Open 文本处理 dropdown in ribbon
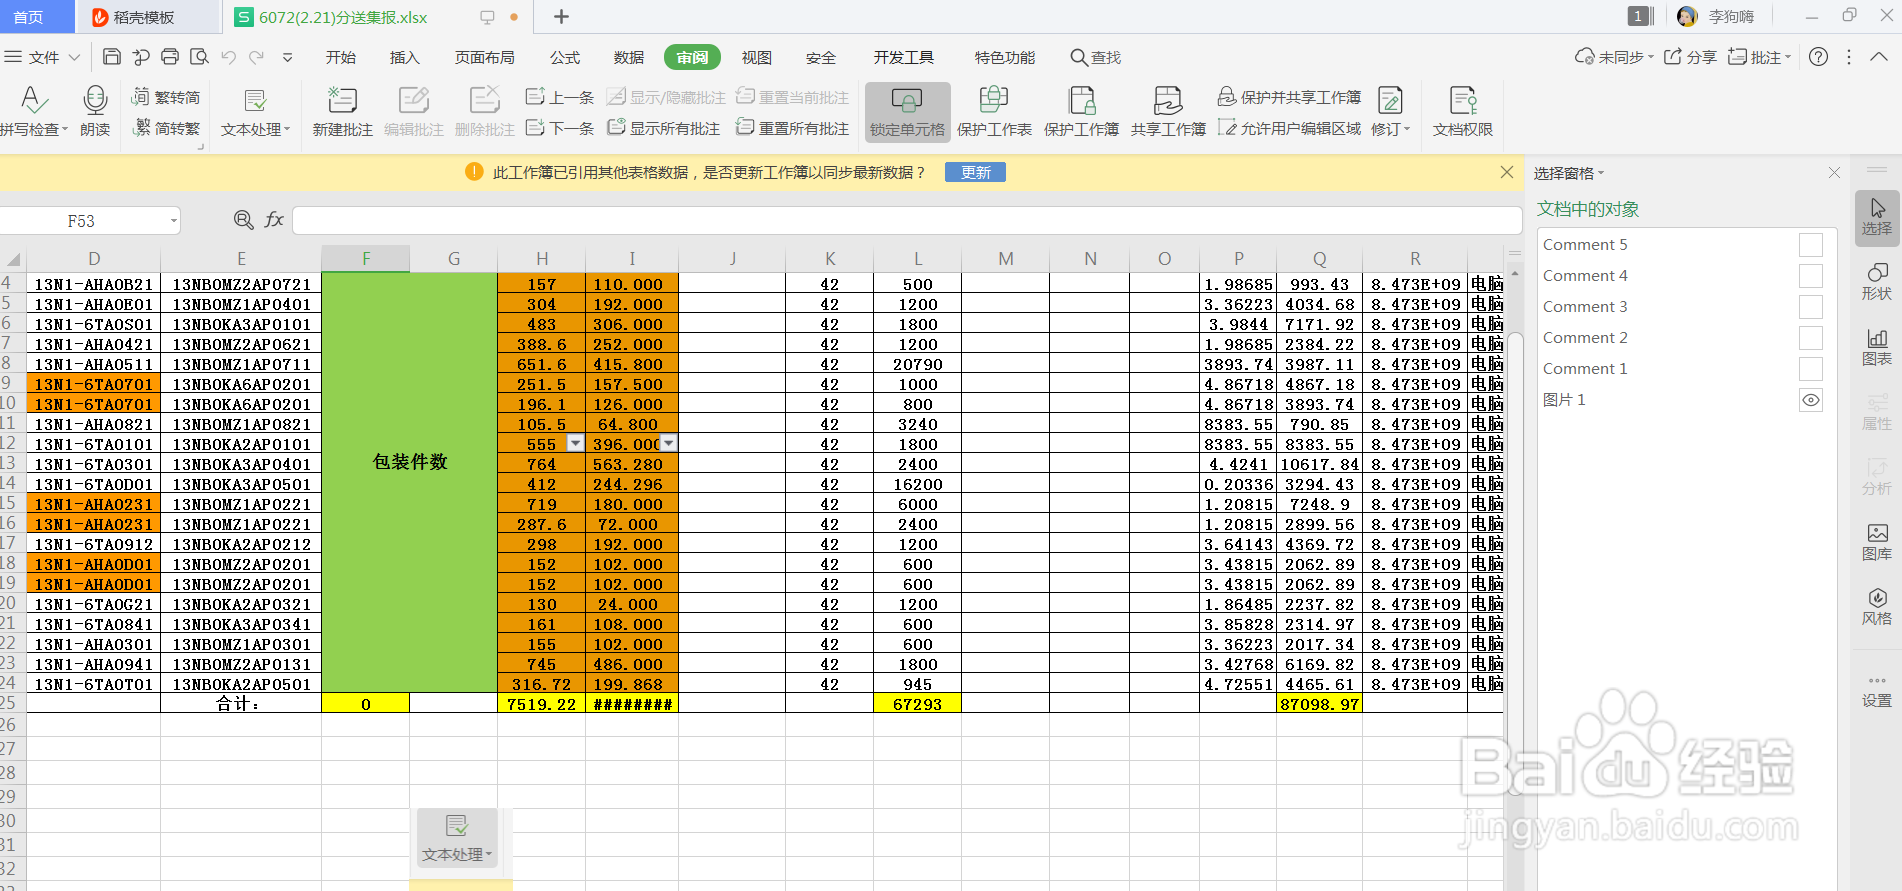 coord(255,111)
